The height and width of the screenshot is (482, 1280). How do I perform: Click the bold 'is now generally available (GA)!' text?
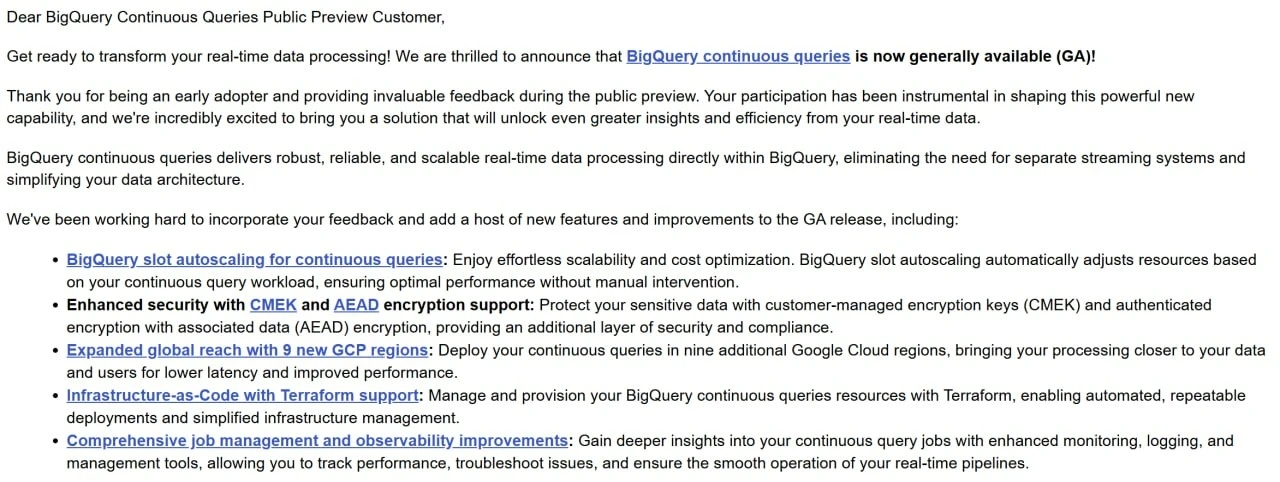(976, 56)
